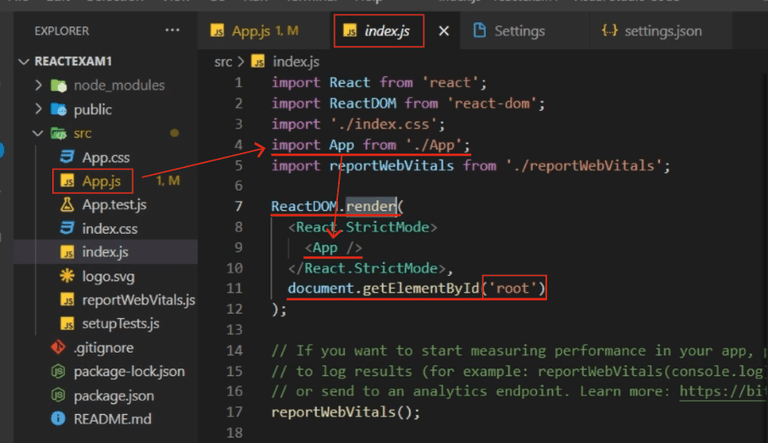Screen dimensions: 768x443
Task: Click the node_modules folder icon
Action: [x=59, y=86]
